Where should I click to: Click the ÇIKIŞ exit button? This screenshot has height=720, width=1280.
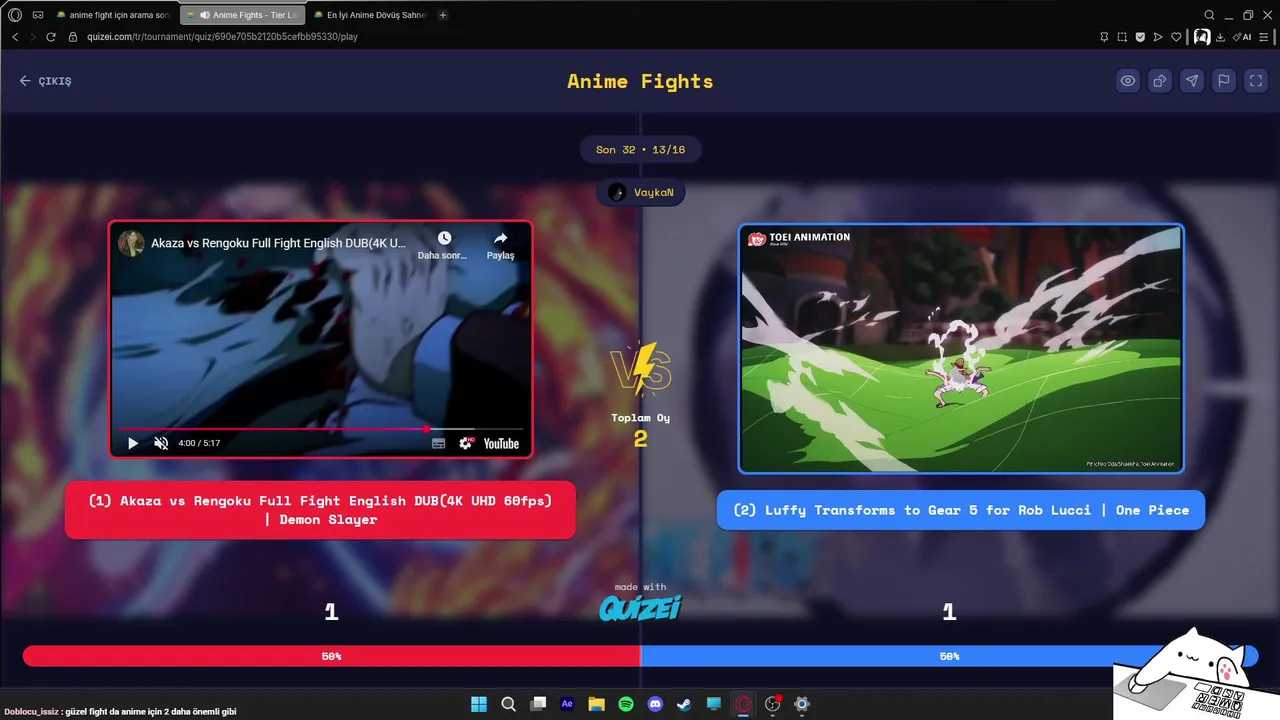pyautogui.click(x=46, y=81)
